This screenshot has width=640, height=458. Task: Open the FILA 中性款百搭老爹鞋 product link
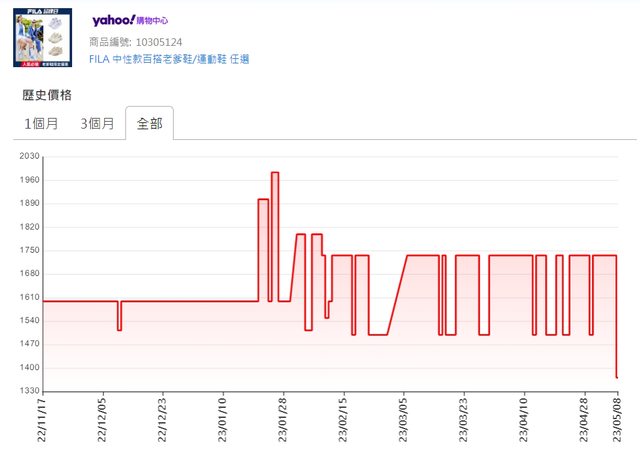pos(169,59)
